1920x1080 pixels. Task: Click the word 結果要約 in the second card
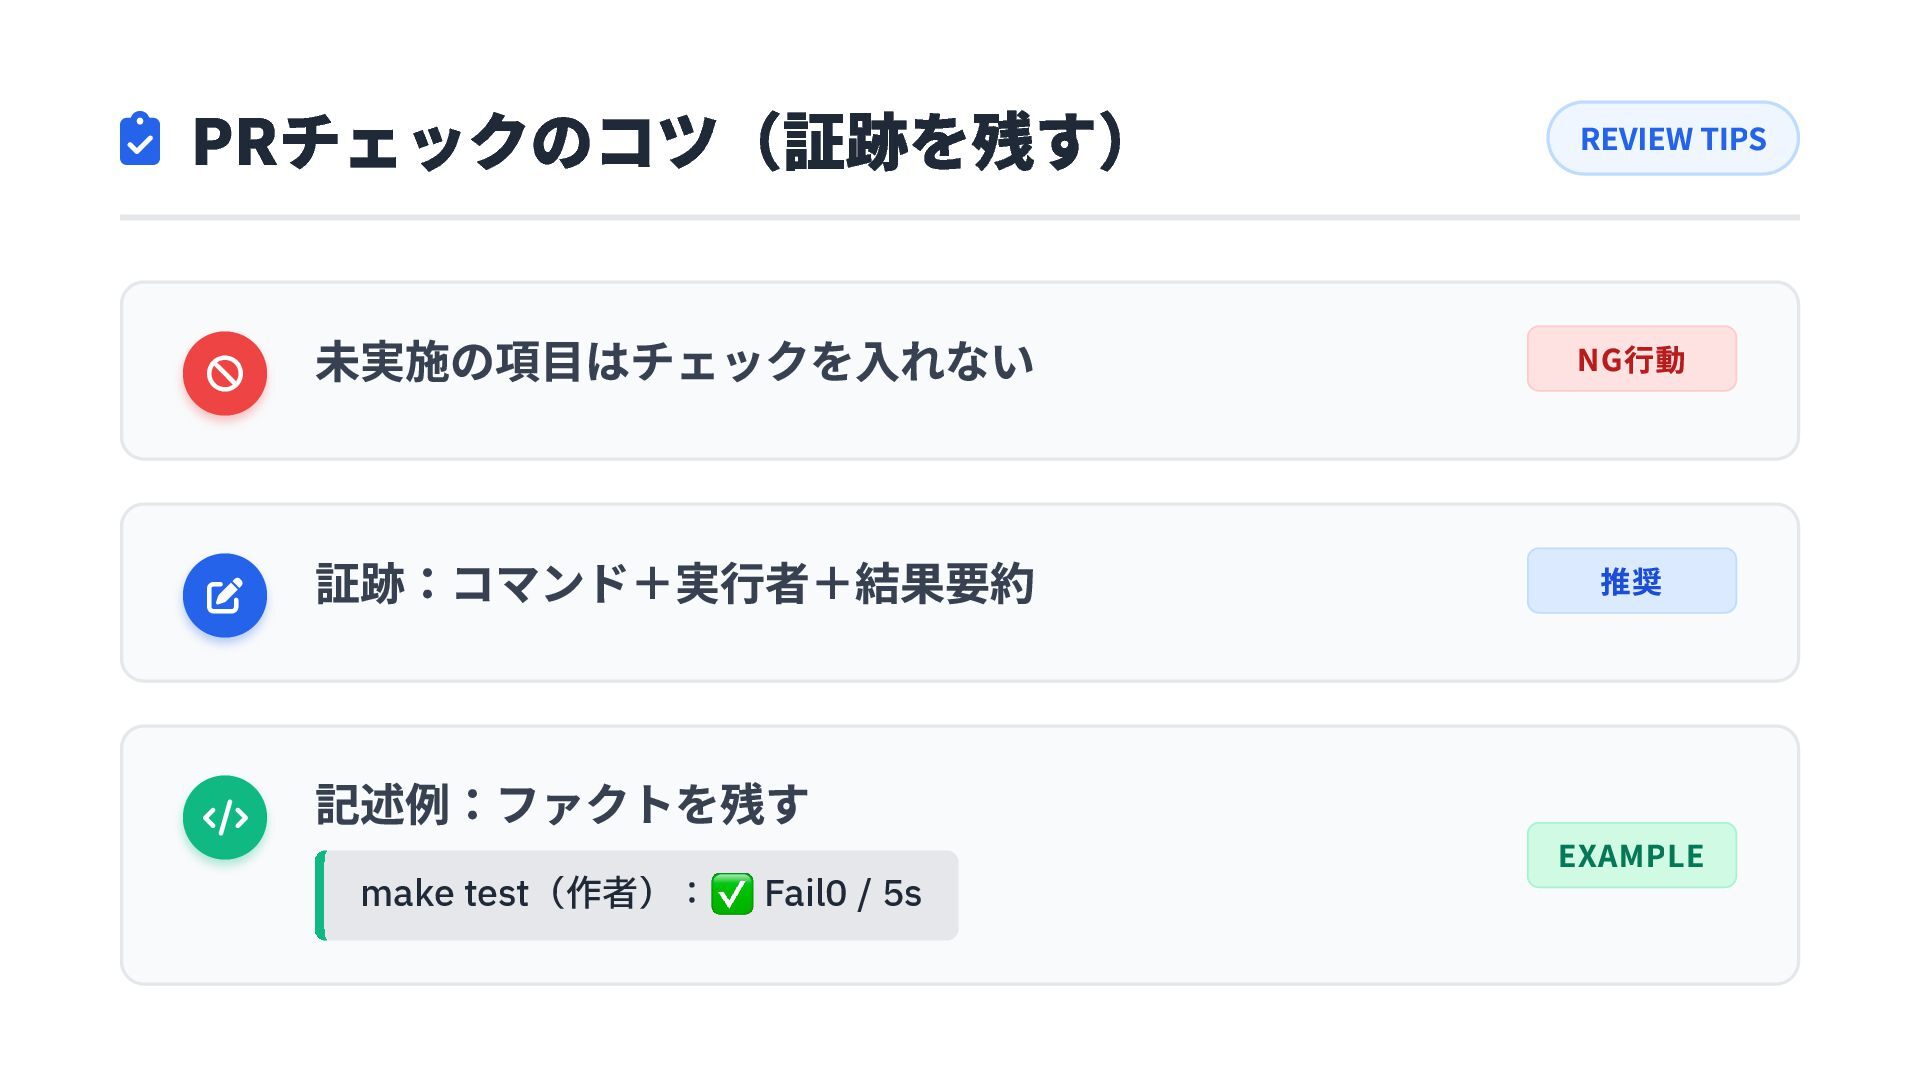click(x=944, y=583)
